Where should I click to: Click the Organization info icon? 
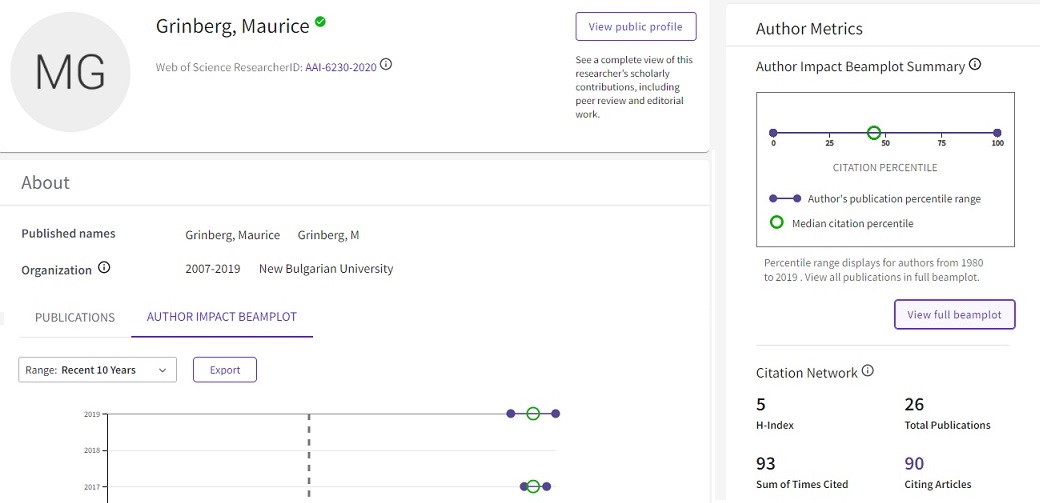tap(104, 268)
